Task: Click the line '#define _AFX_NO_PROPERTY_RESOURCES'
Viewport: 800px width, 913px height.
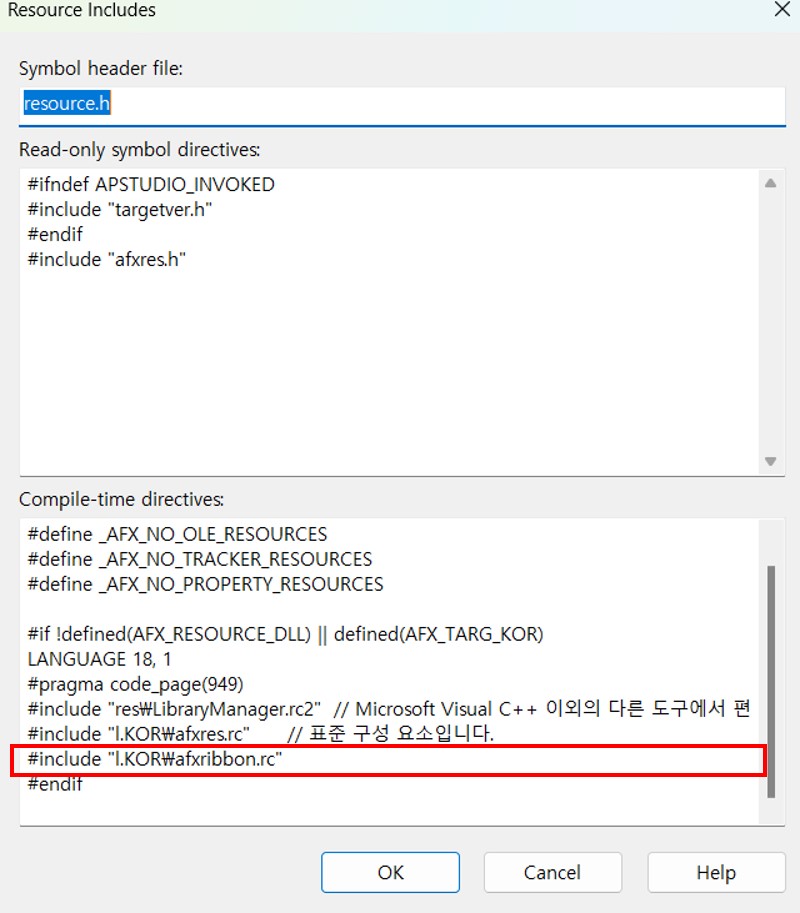Action: coord(206,585)
